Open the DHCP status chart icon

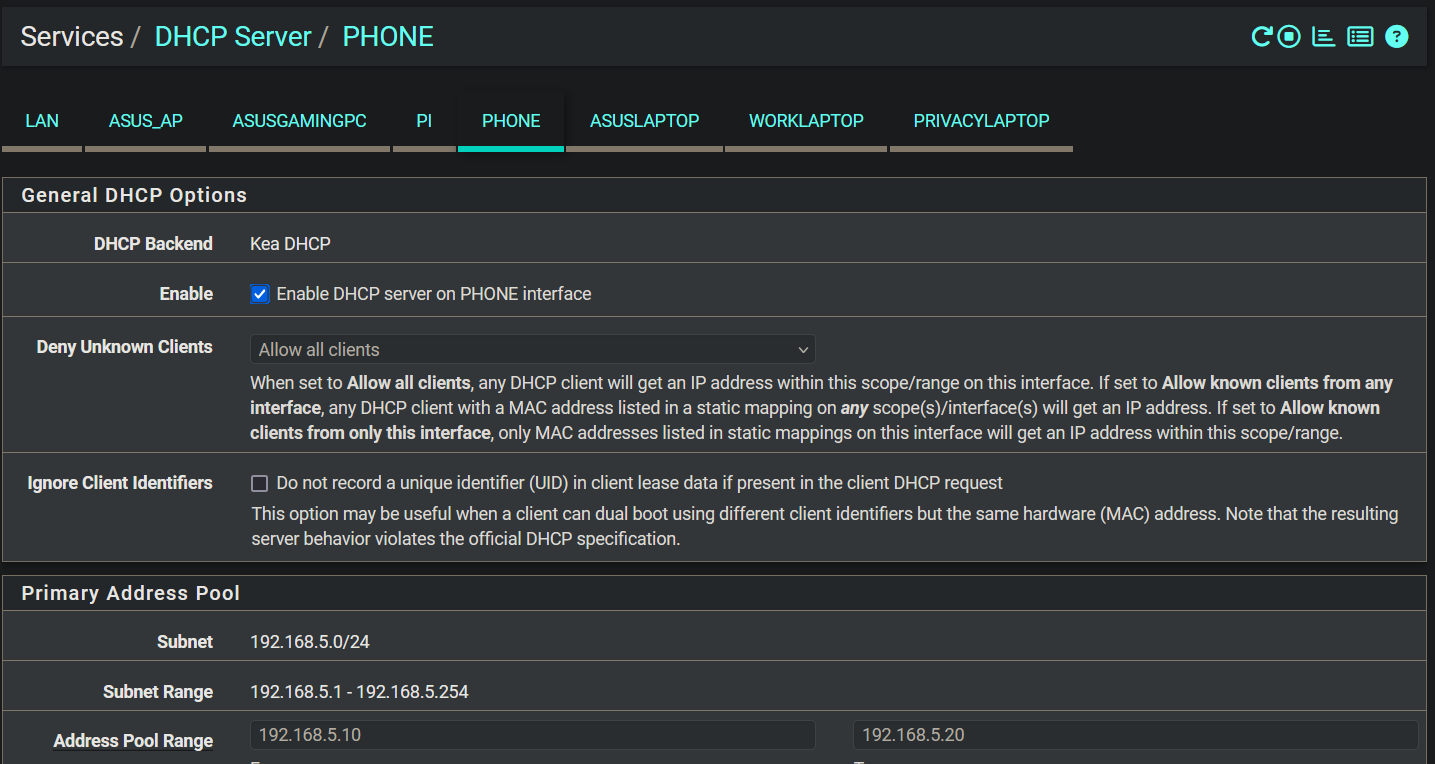tap(1324, 37)
